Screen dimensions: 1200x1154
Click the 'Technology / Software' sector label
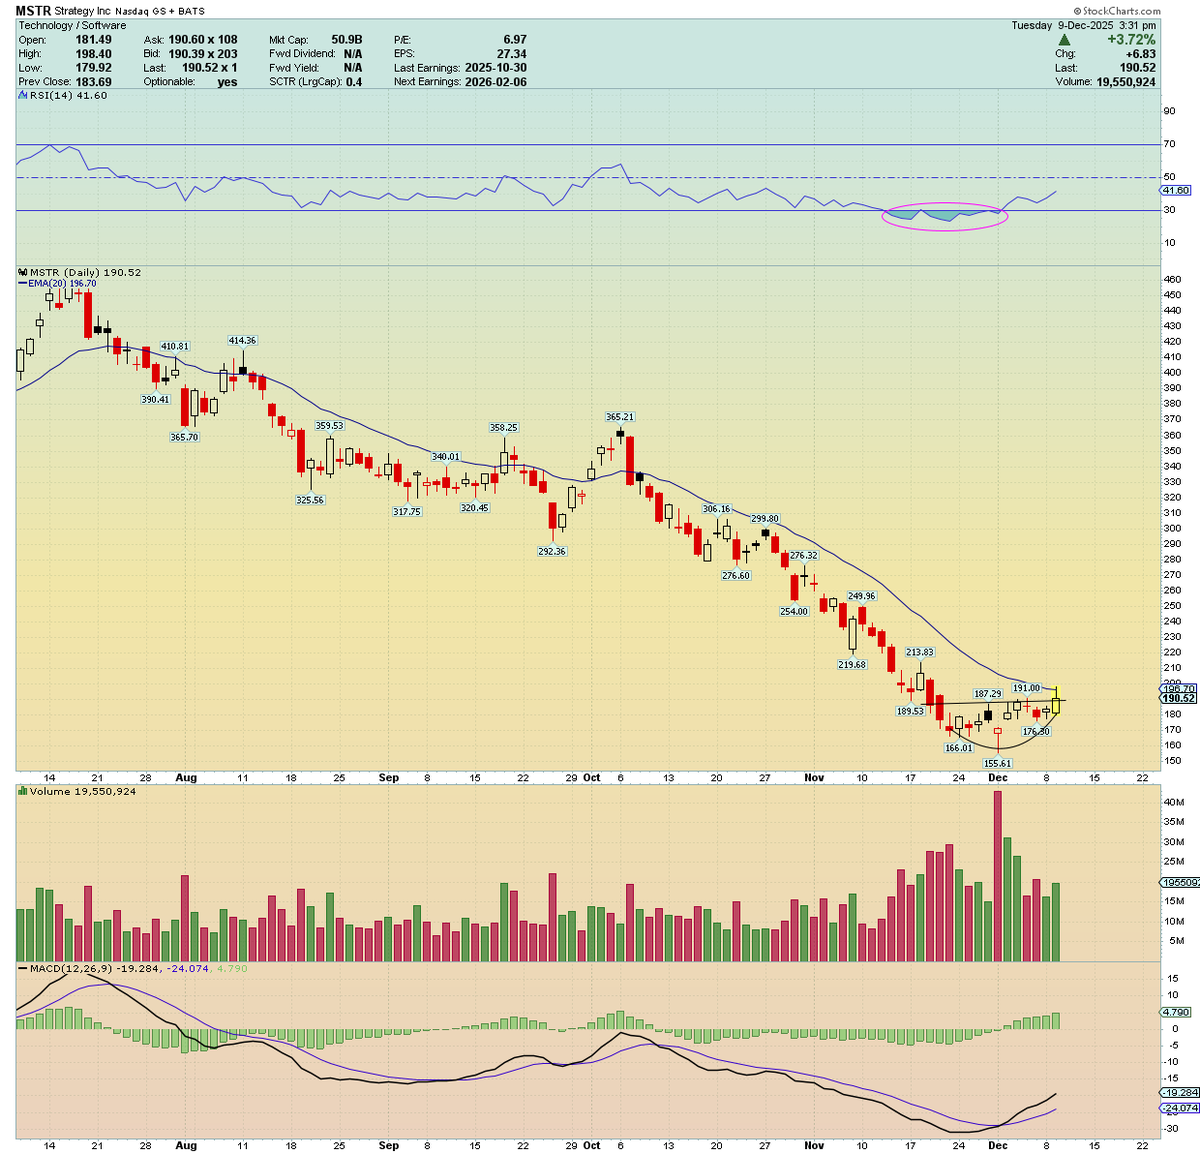click(72, 26)
